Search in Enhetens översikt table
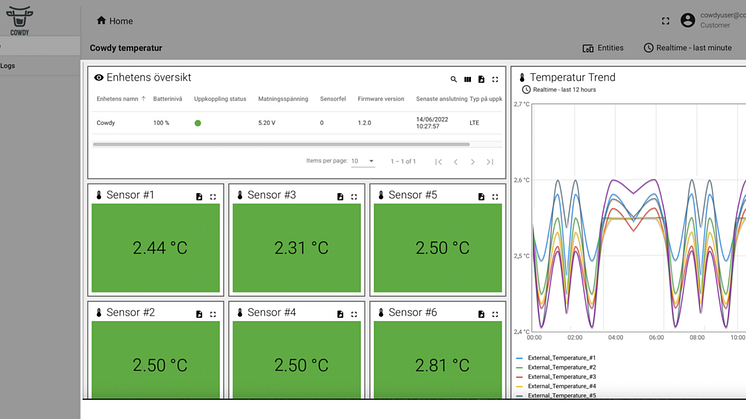The image size is (746, 419). pos(453,79)
